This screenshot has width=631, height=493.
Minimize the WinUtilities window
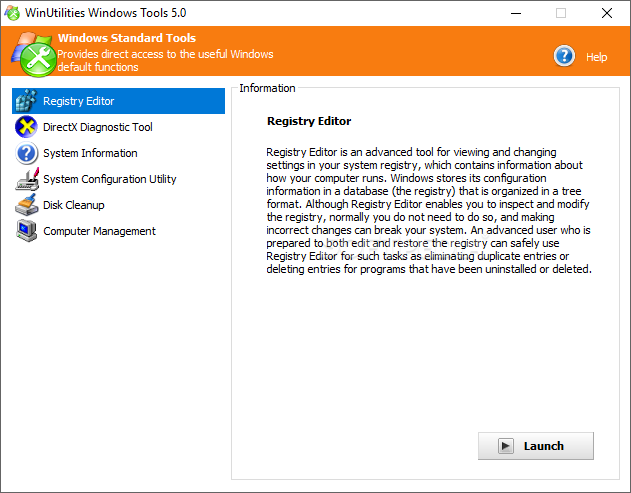pyautogui.click(x=516, y=13)
